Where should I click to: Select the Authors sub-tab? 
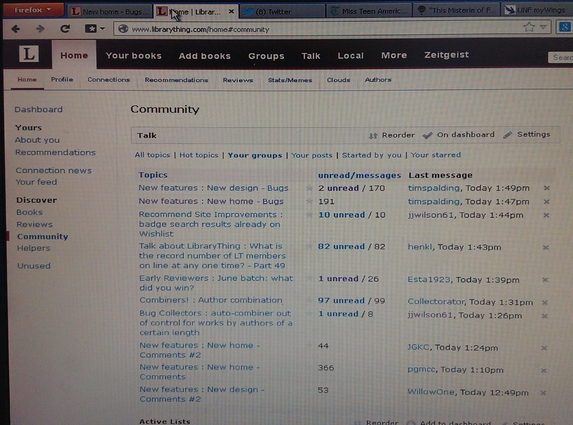pyautogui.click(x=378, y=80)
